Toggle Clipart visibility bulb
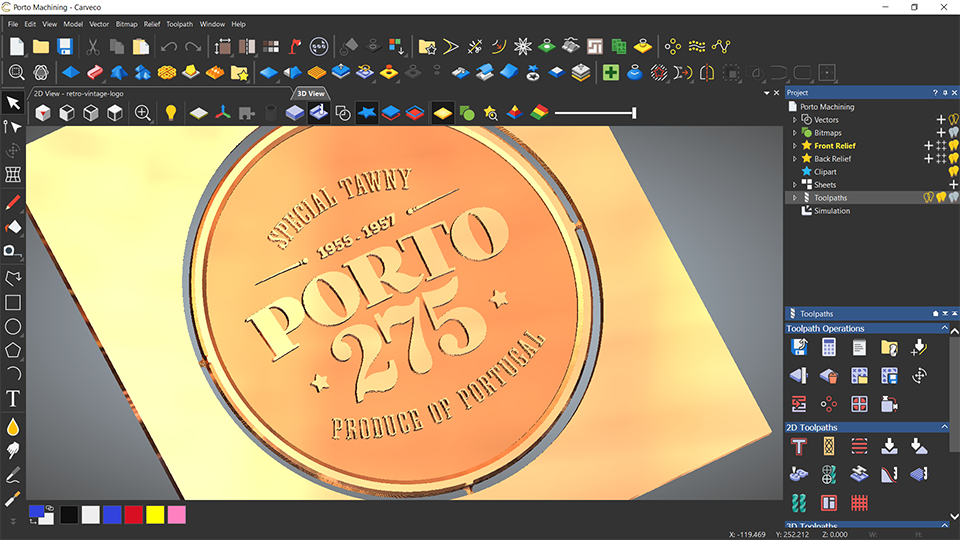This screenshot has height=540, width=960. point(954,171)
